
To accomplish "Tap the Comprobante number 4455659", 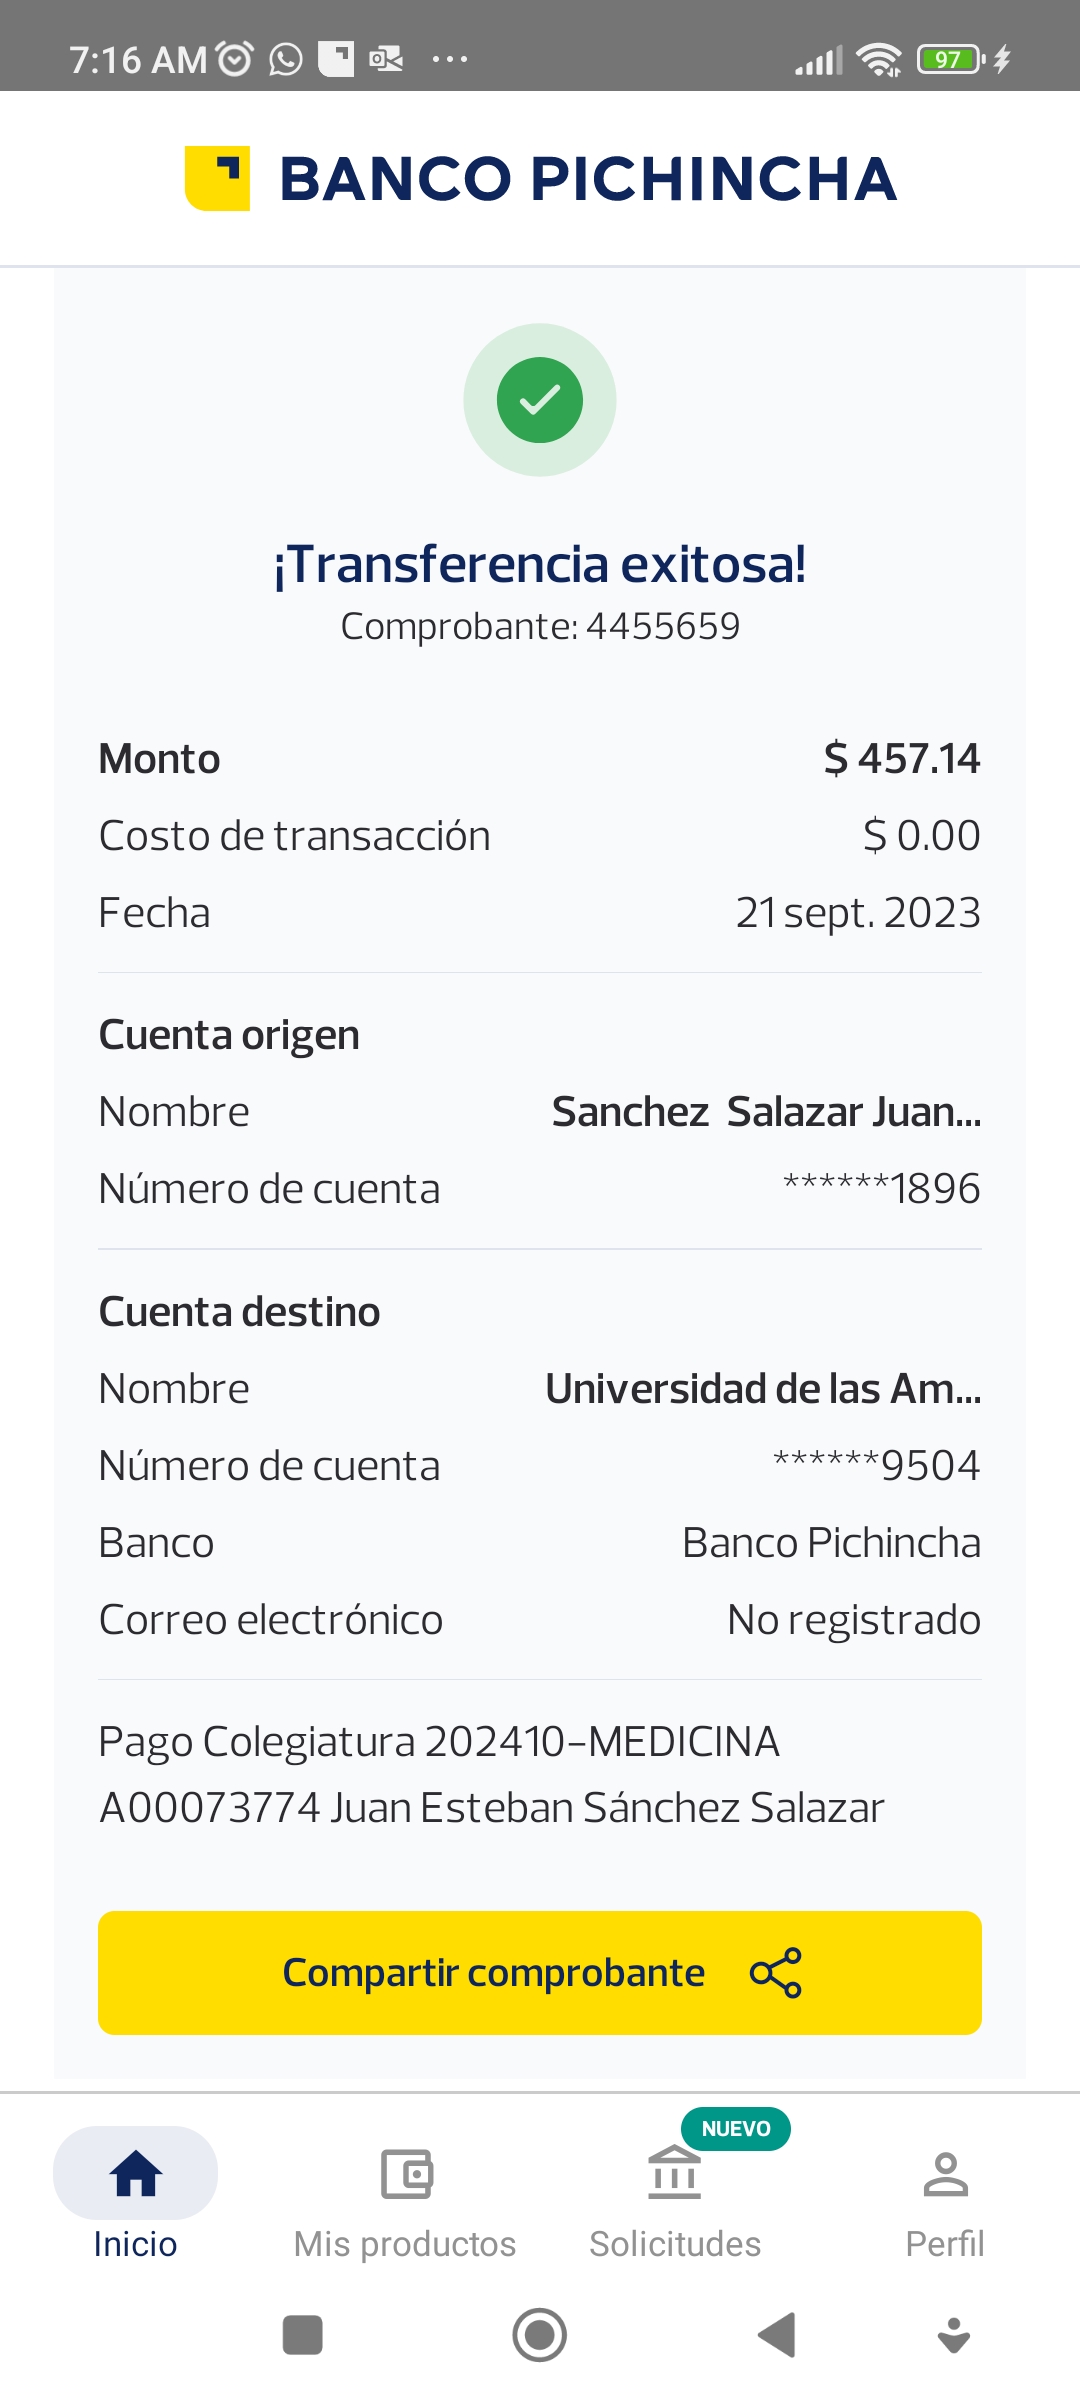I will [x=662, y=627].
